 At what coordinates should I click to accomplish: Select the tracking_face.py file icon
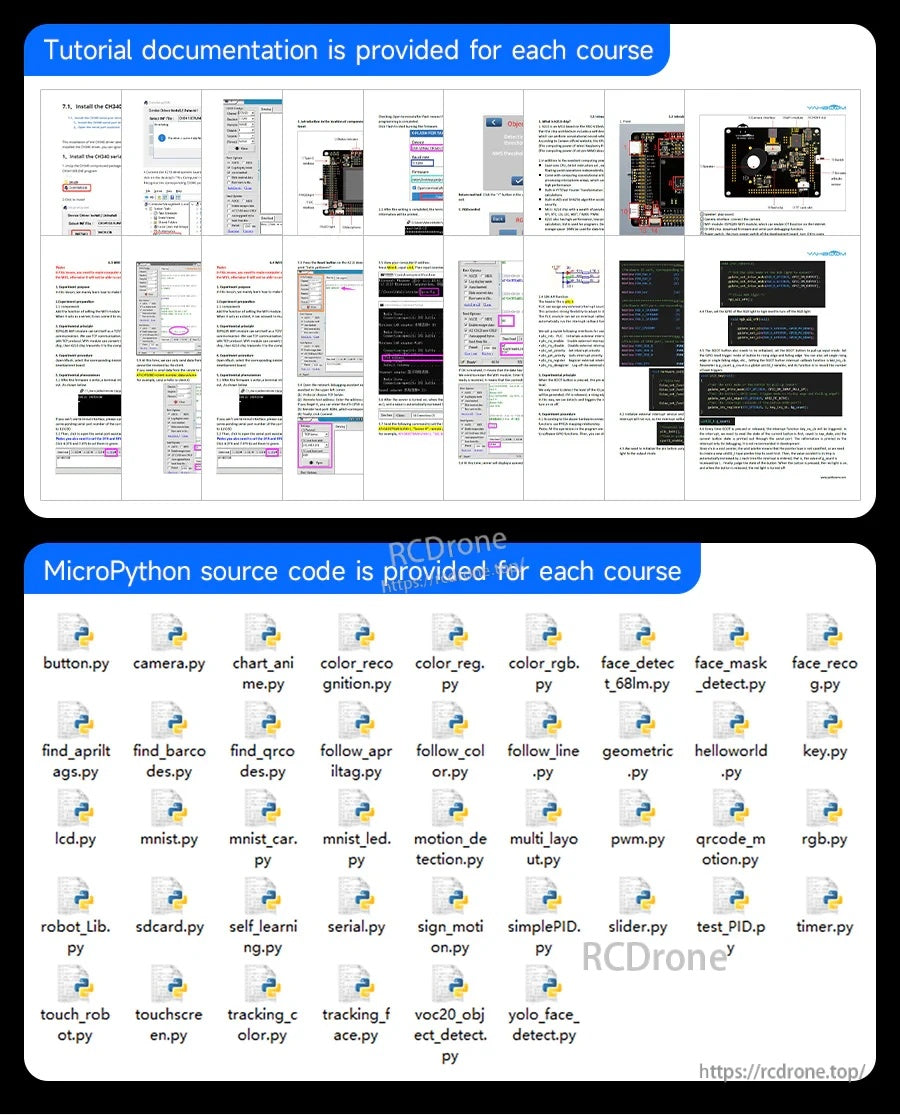tap(357, 983)
